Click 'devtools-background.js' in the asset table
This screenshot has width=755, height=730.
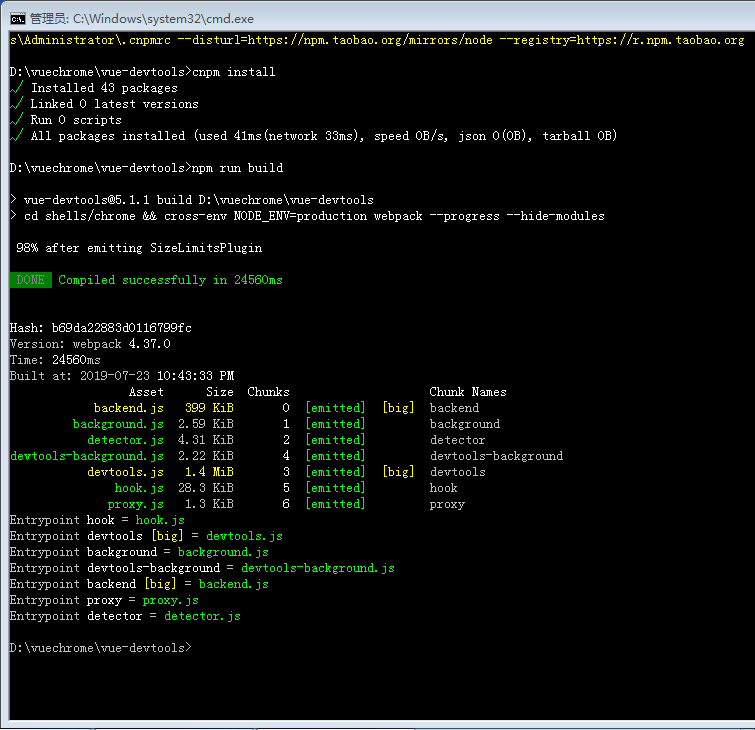pyautogui.click(x=87, y=456)
